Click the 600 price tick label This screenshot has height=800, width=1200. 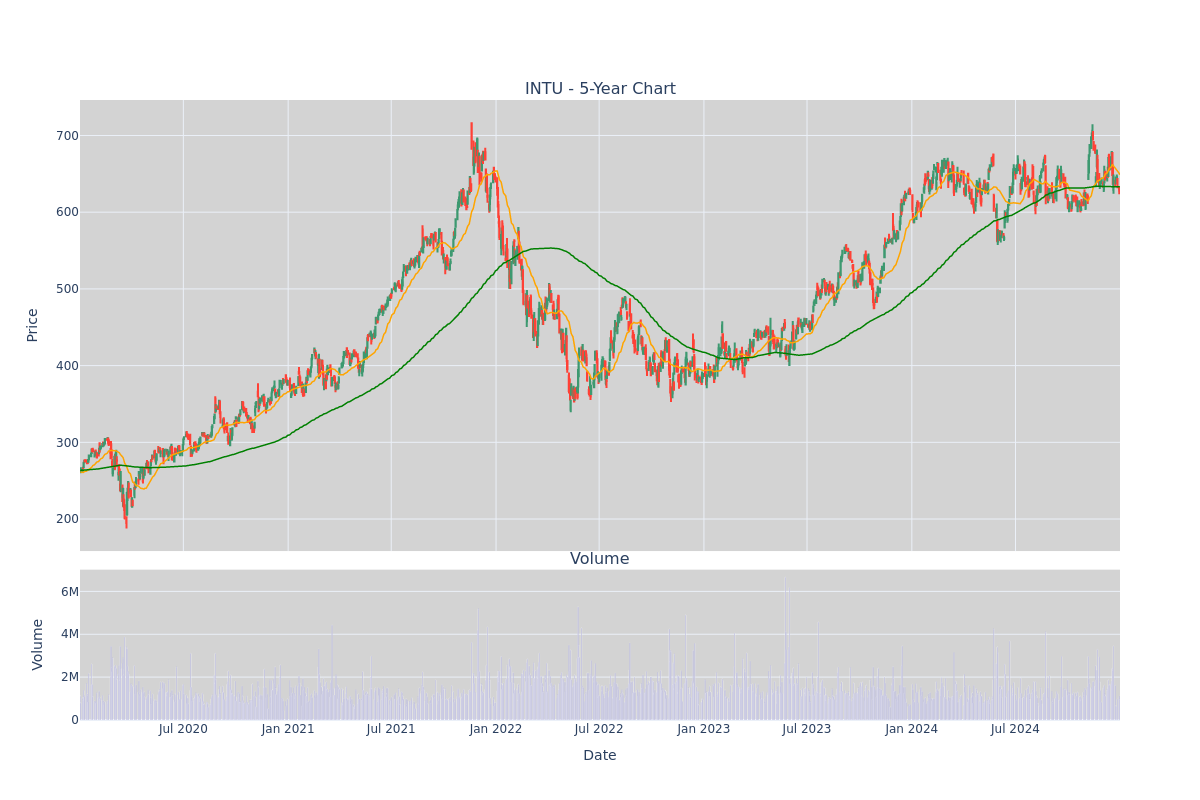[x=67, y=212]
